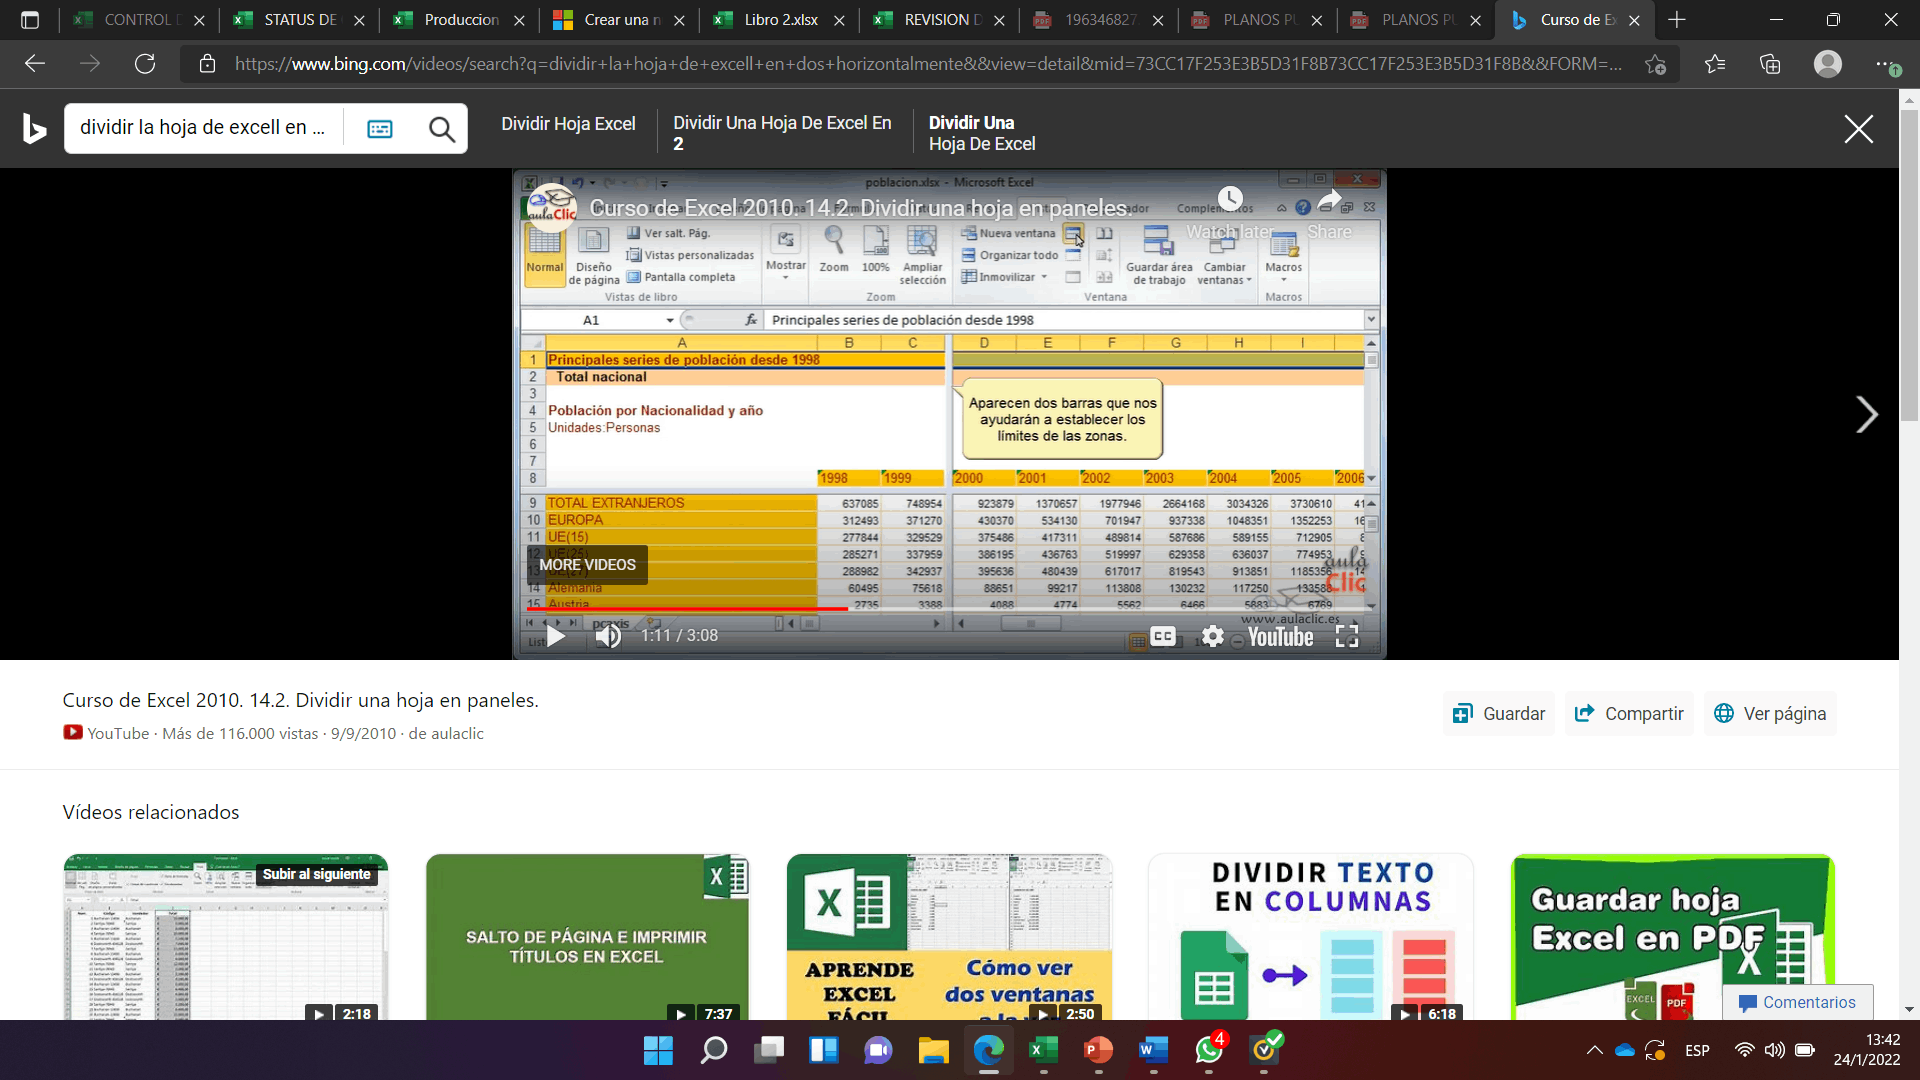Toggle the favorites star in the address bar
The height and width of the screenshot is (1080, 1920).
coord(1657,63)
